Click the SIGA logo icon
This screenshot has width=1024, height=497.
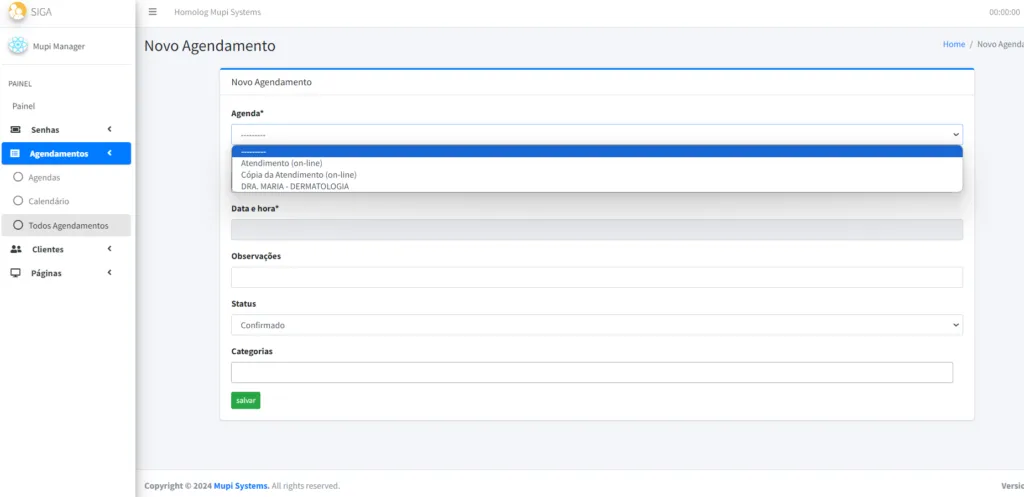pyautogui.click(x=17, y=12)
